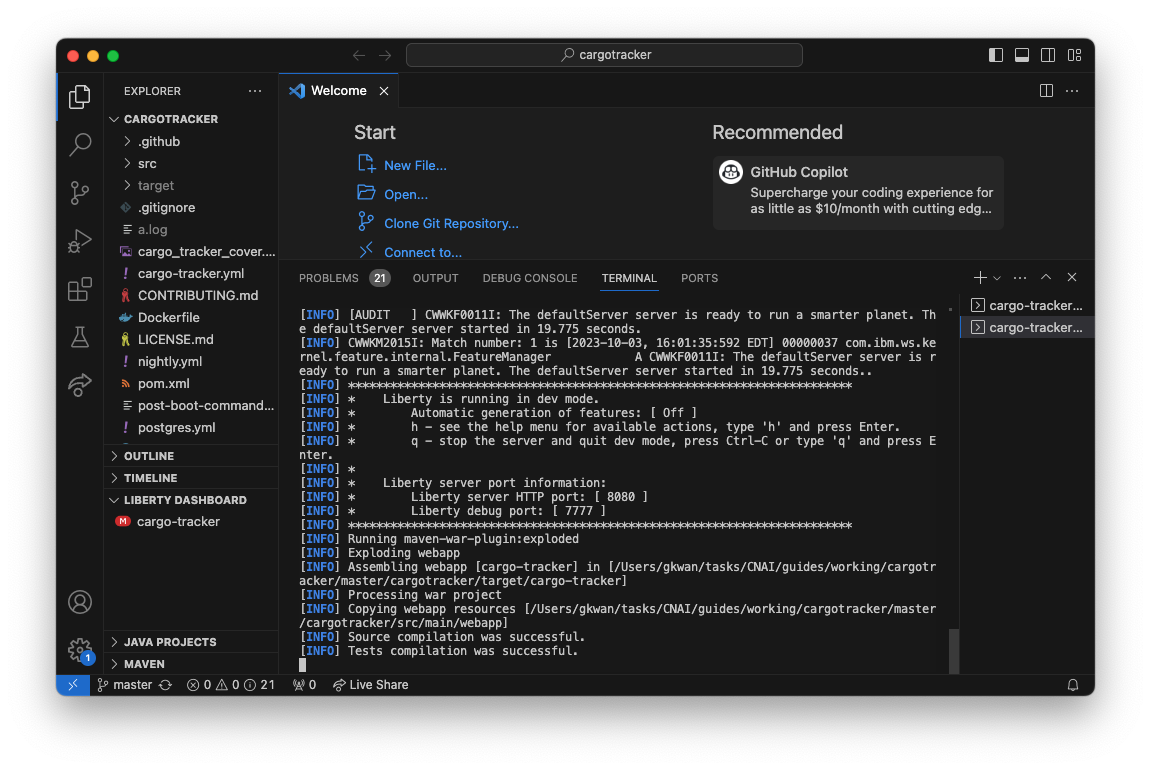Click the notifications bell in status bar
This screenshot has height=770, width=1151.
tap(1073, 685)
